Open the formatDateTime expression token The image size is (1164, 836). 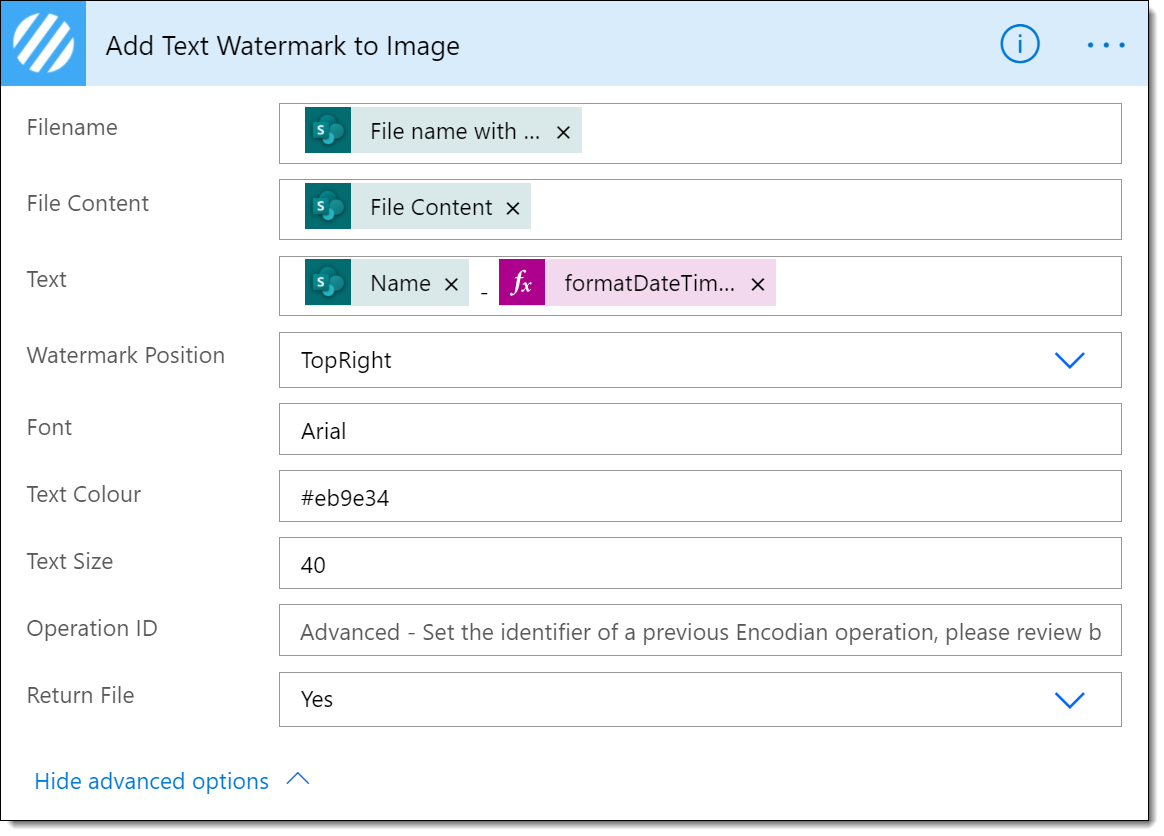coord(648,283)
